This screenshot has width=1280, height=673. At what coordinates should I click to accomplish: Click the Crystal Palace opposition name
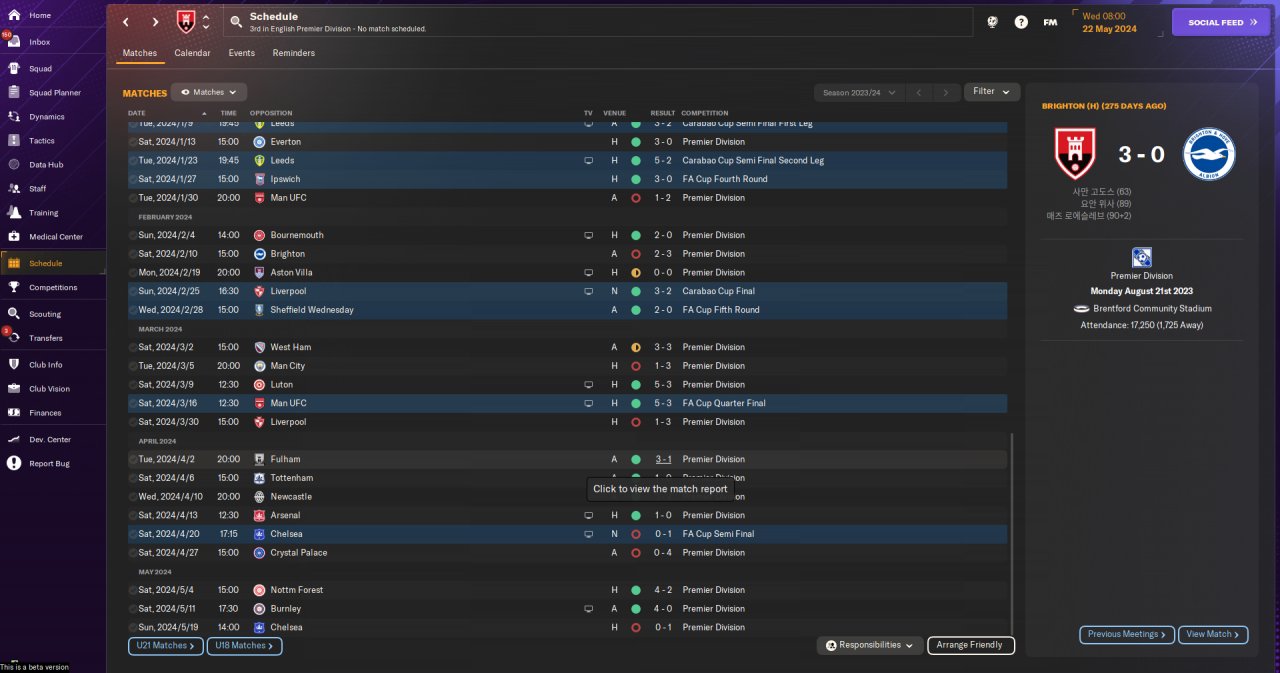coord(298,553)
